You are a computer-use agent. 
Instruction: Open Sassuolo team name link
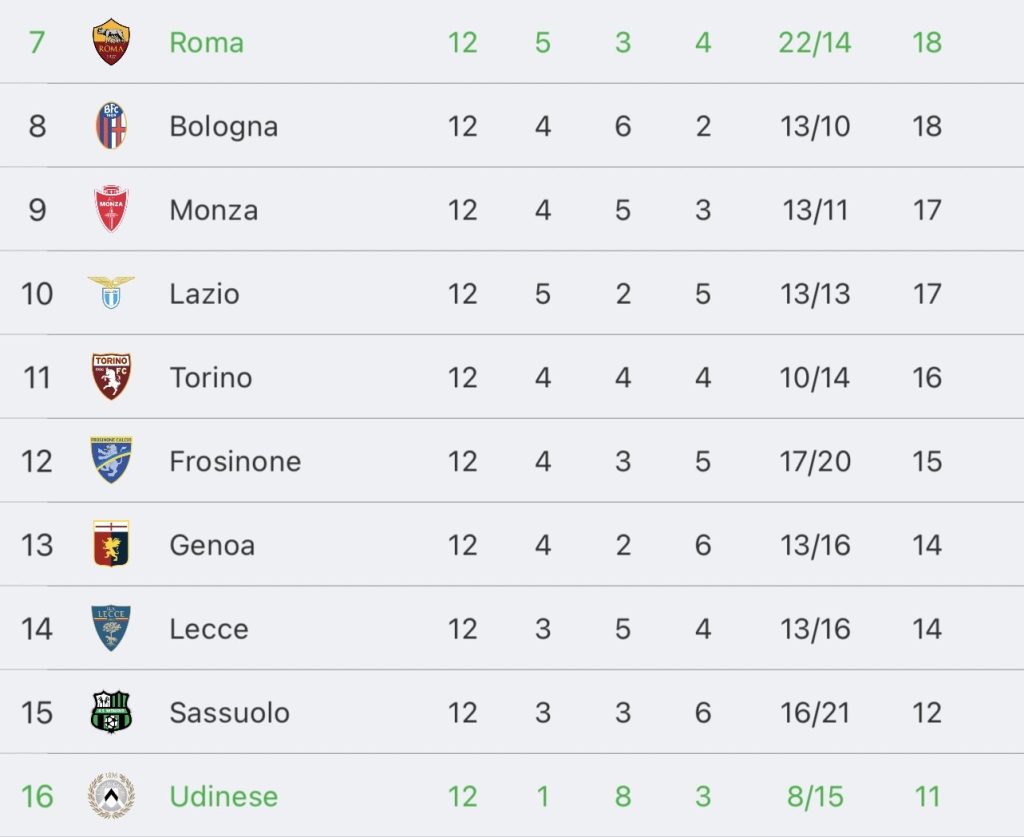229,713
